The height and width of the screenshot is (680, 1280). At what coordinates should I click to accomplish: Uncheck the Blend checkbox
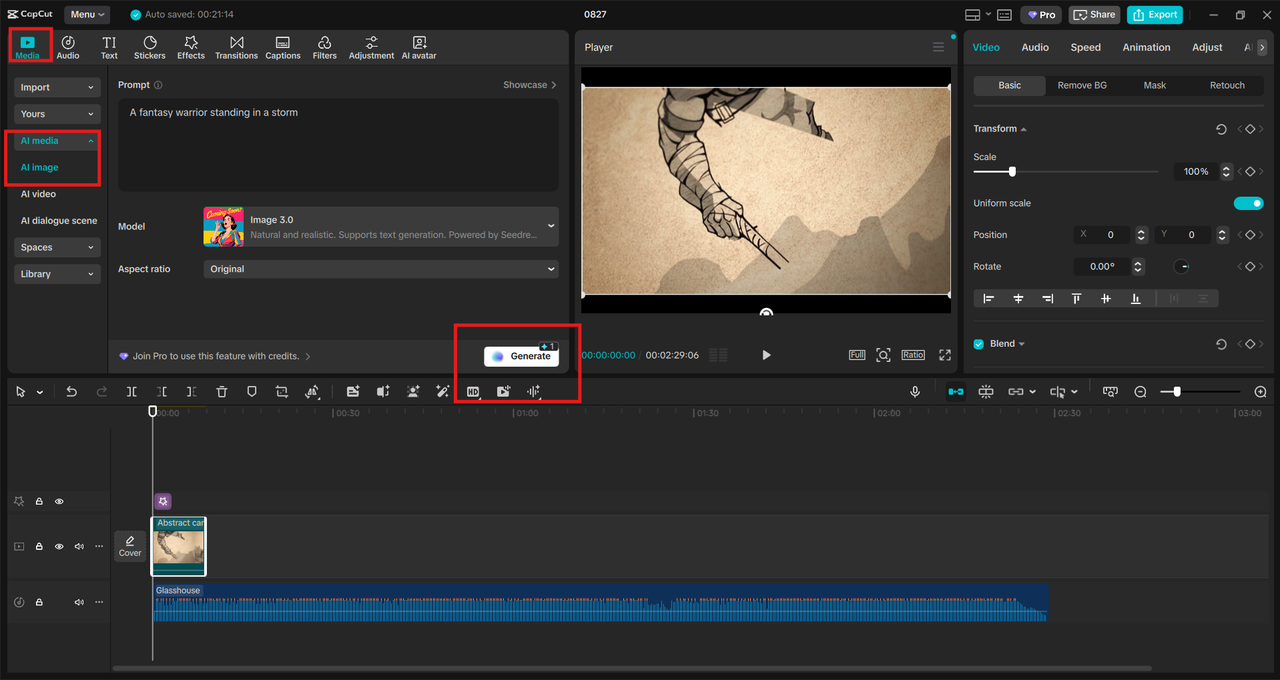(979, 344)
